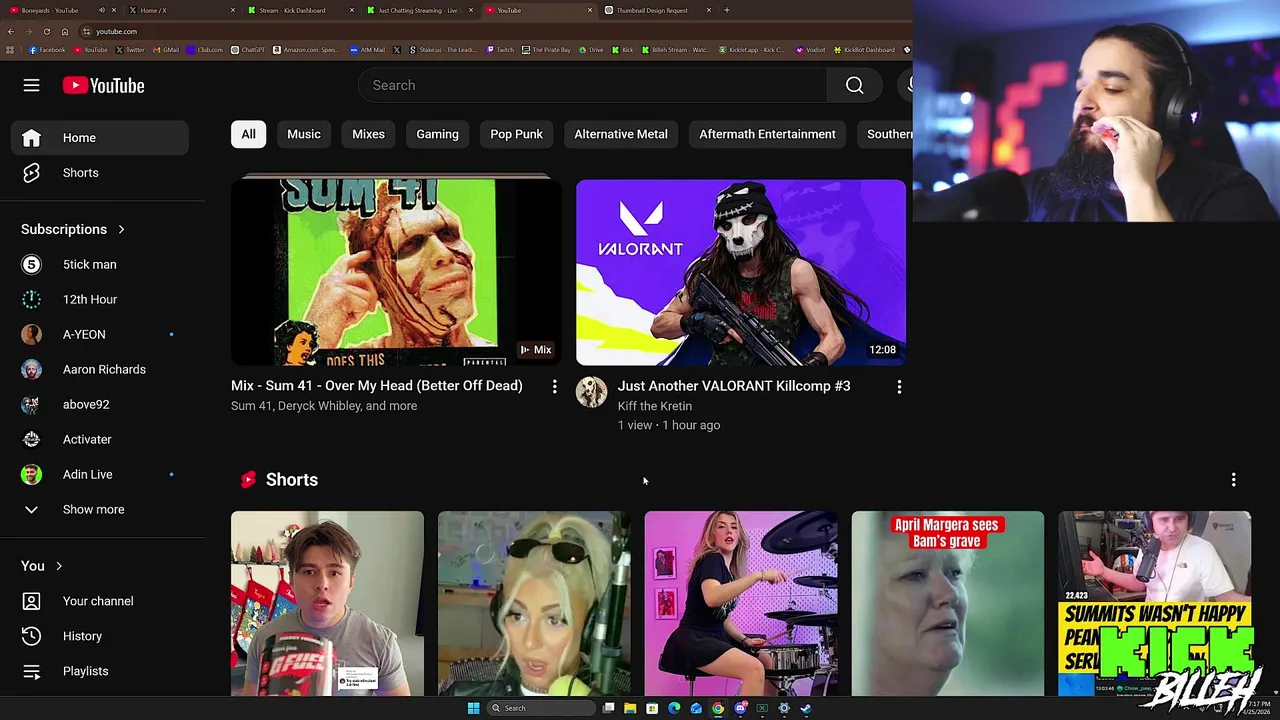Screen dimensions: 1280x720
Task: Open the 12th Hour channel
Action: point(99,299)
